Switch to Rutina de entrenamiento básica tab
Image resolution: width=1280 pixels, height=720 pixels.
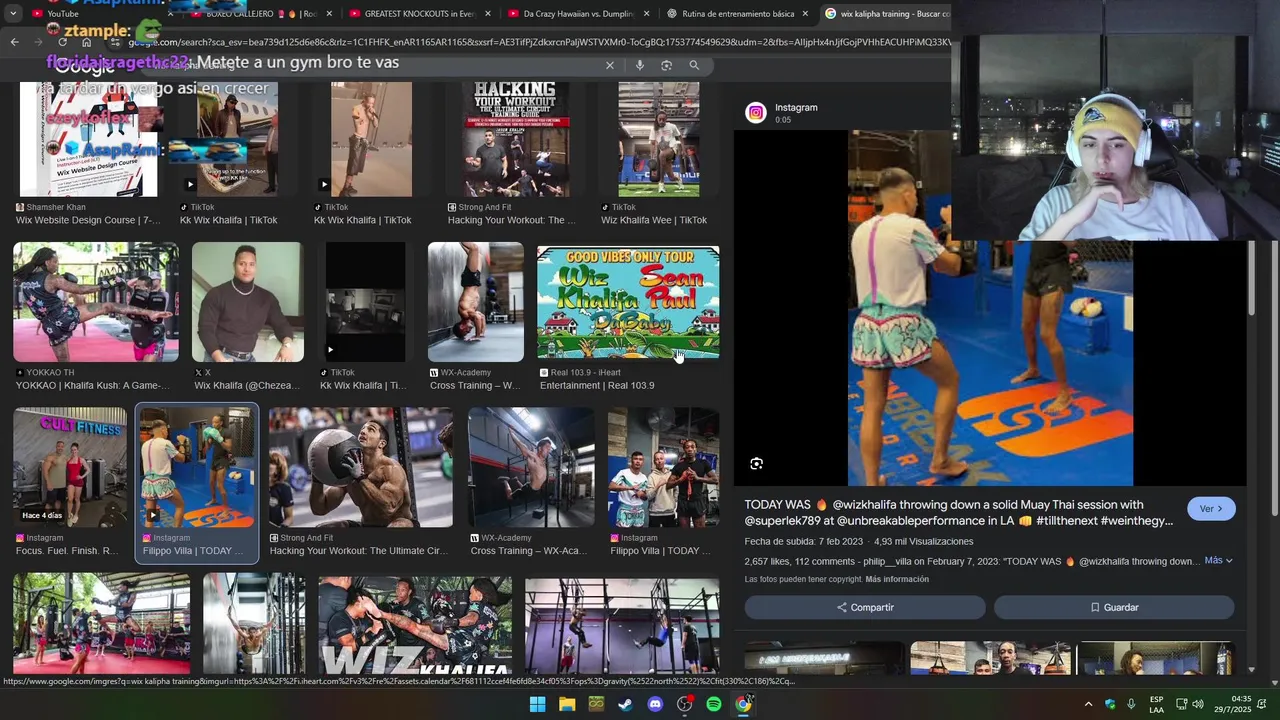coord(737,14)
